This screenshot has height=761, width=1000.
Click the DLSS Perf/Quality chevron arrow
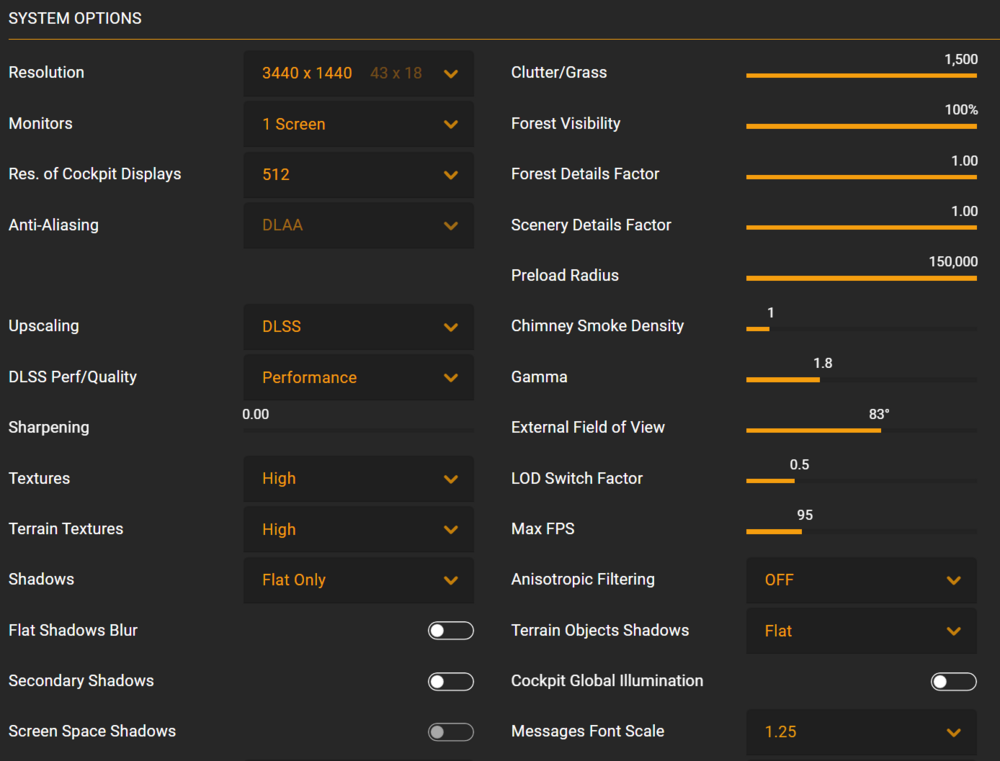coord(451,378)
